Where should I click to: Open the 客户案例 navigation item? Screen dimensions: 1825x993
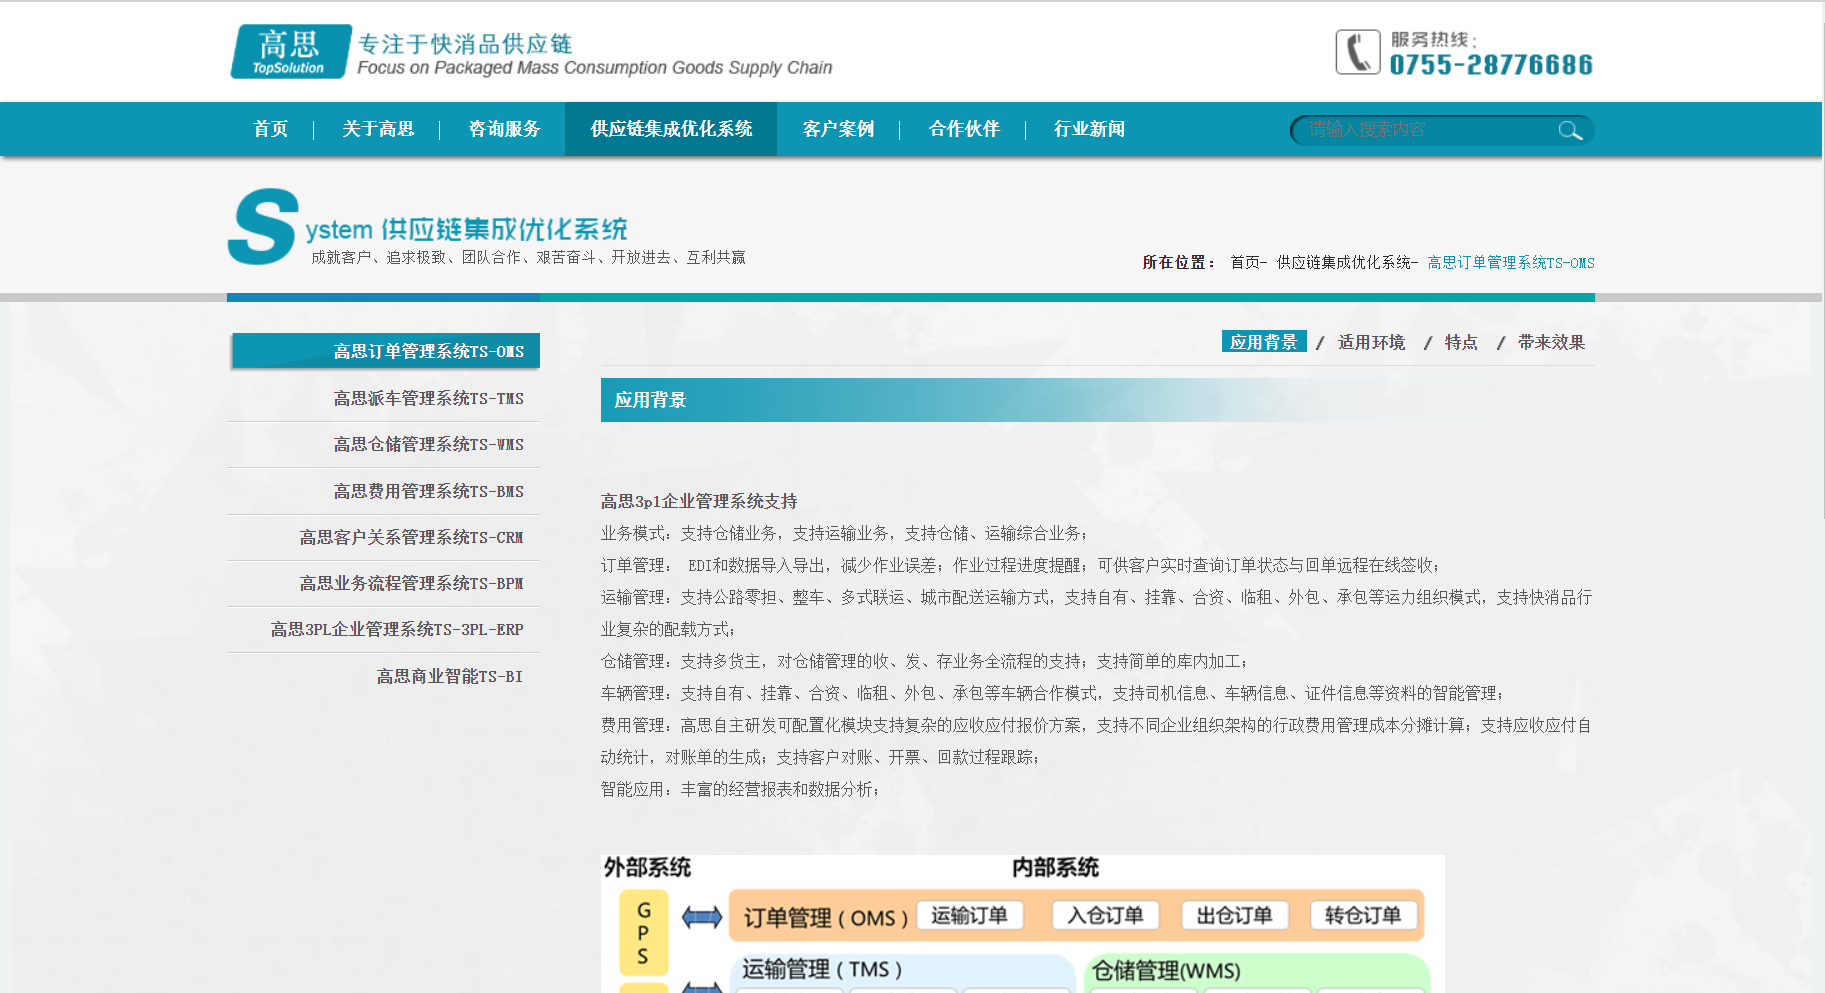pos(838,129)
